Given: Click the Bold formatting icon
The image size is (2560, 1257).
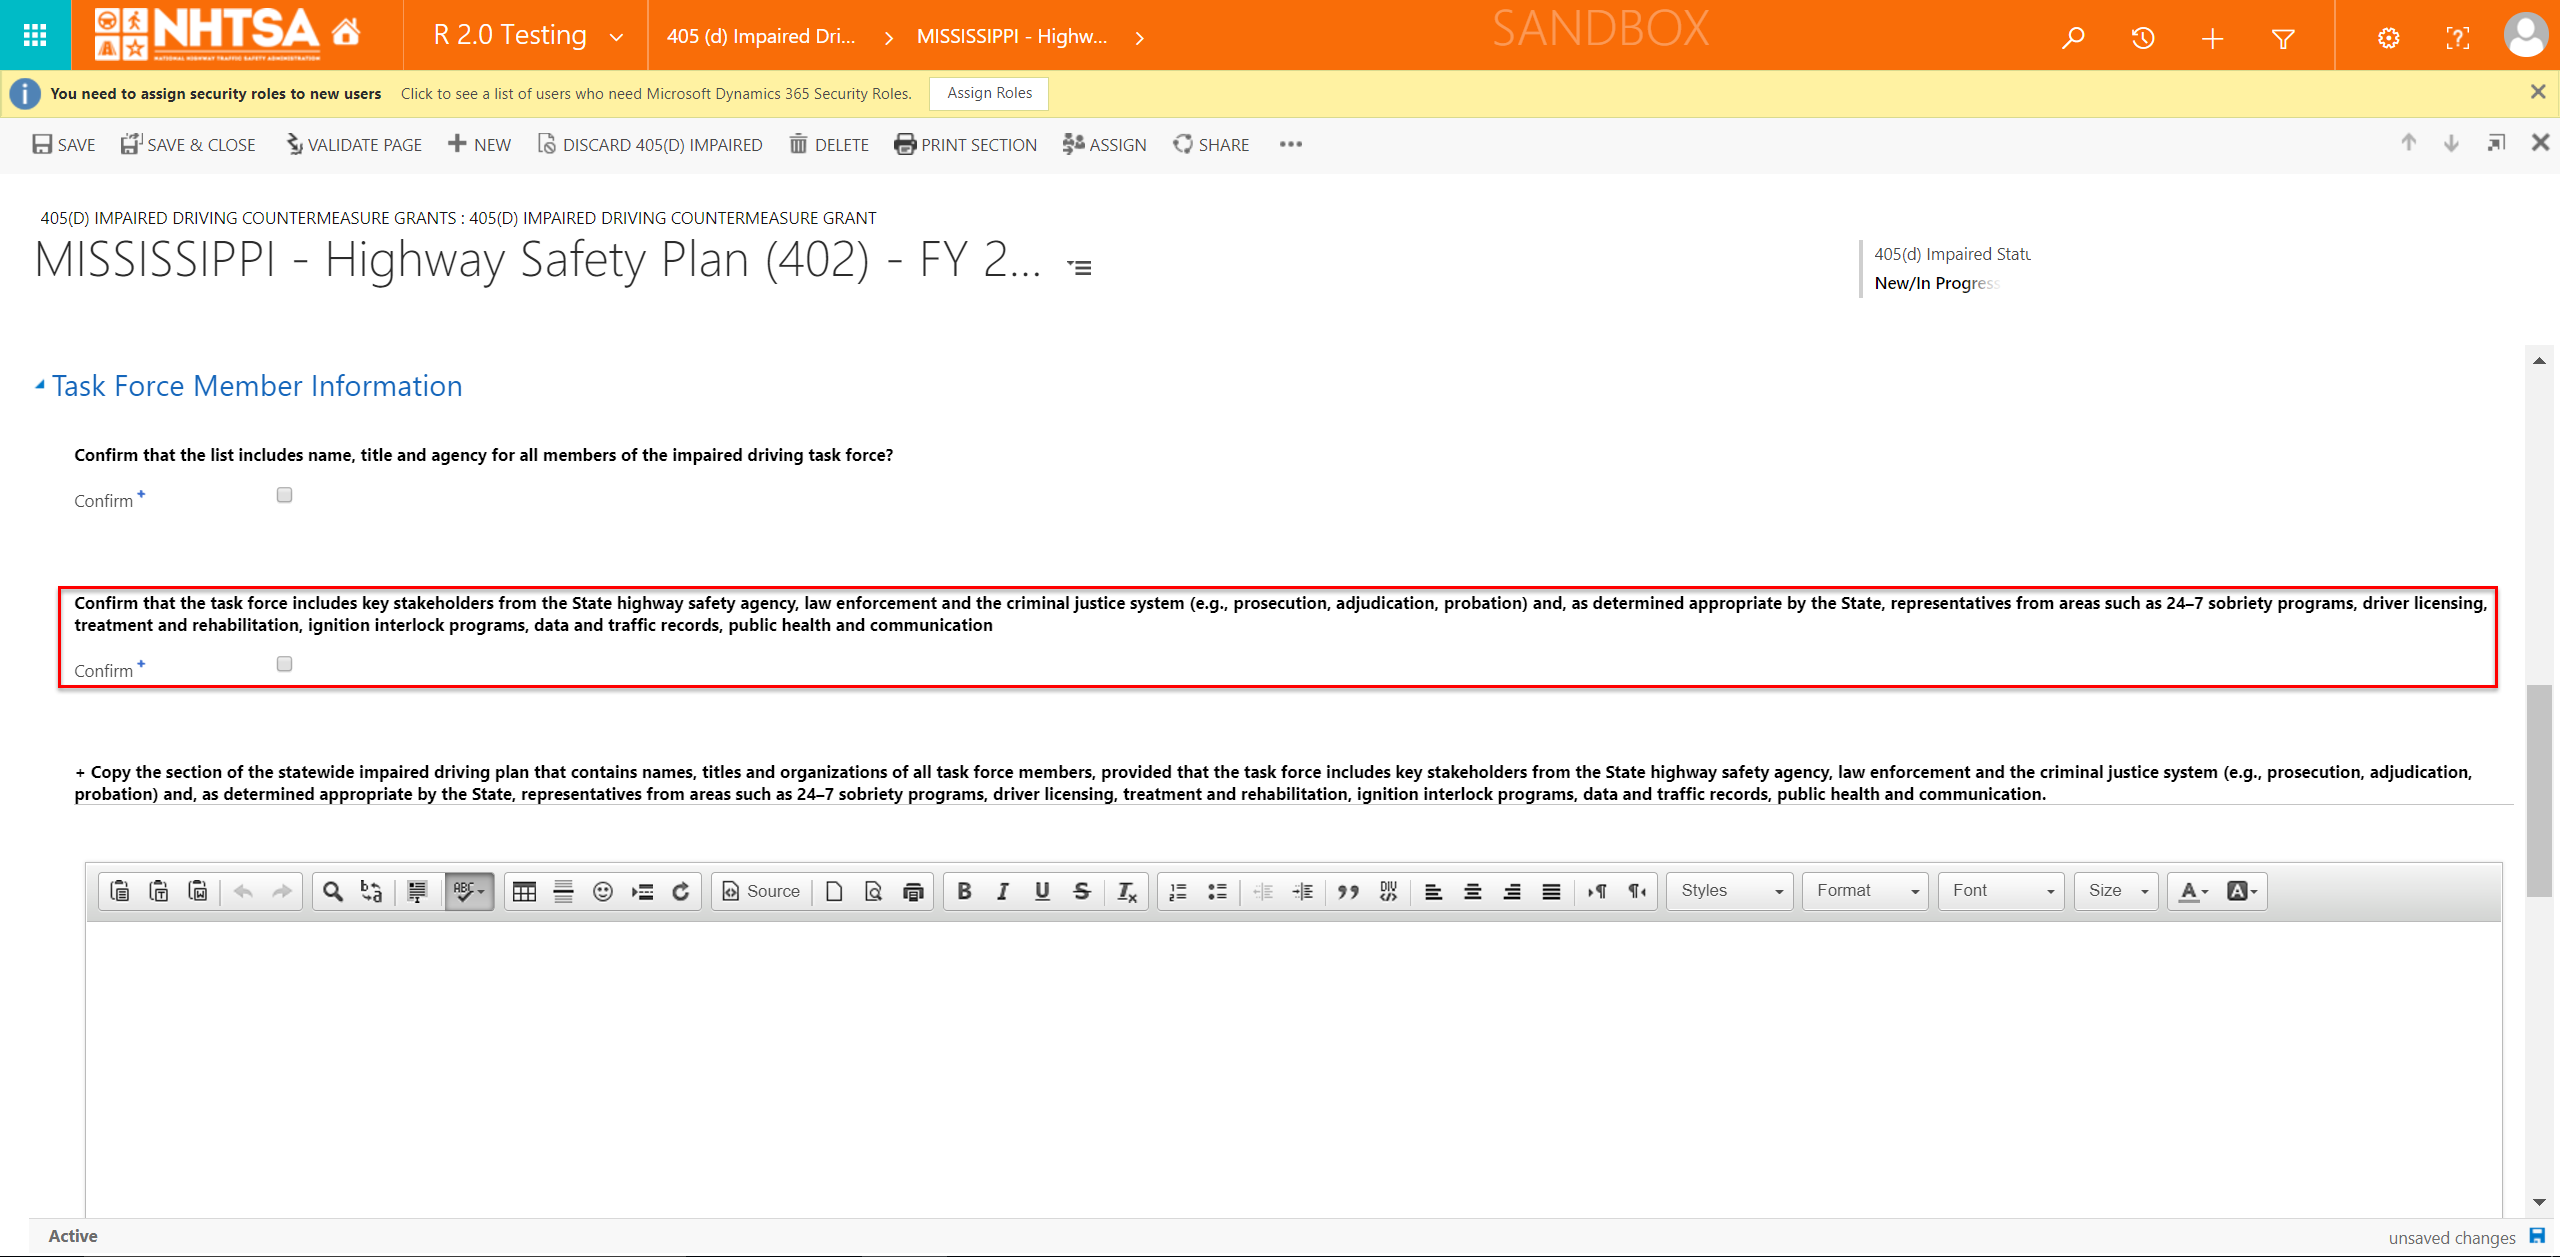Looking at the screenshot, I should tap(964, 891).
